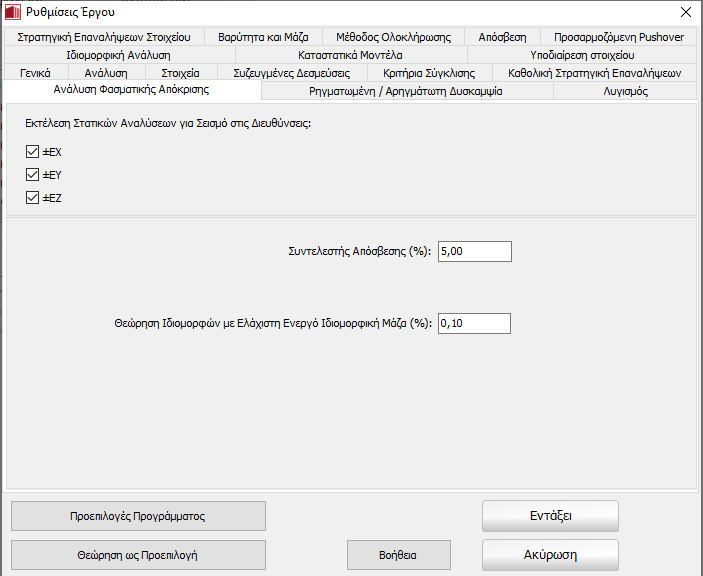The image size is (703, 576).
Task: Switch to the Ανάλυση tab
Action: [x=105, y=73]
